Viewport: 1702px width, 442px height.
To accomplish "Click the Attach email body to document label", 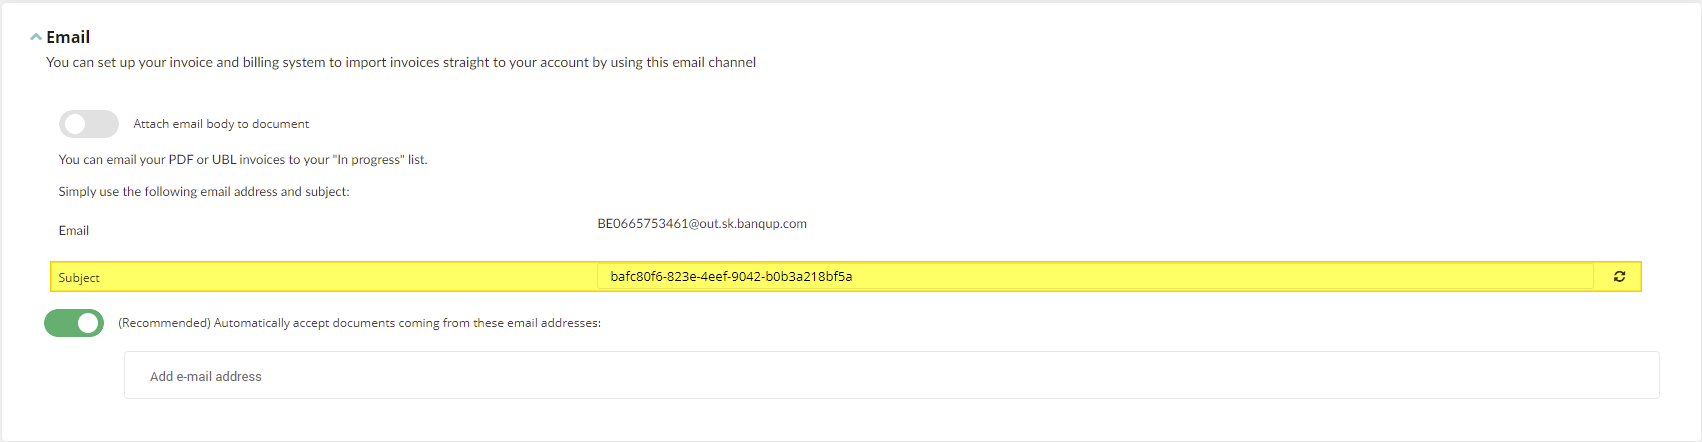I will click(221, 124).
